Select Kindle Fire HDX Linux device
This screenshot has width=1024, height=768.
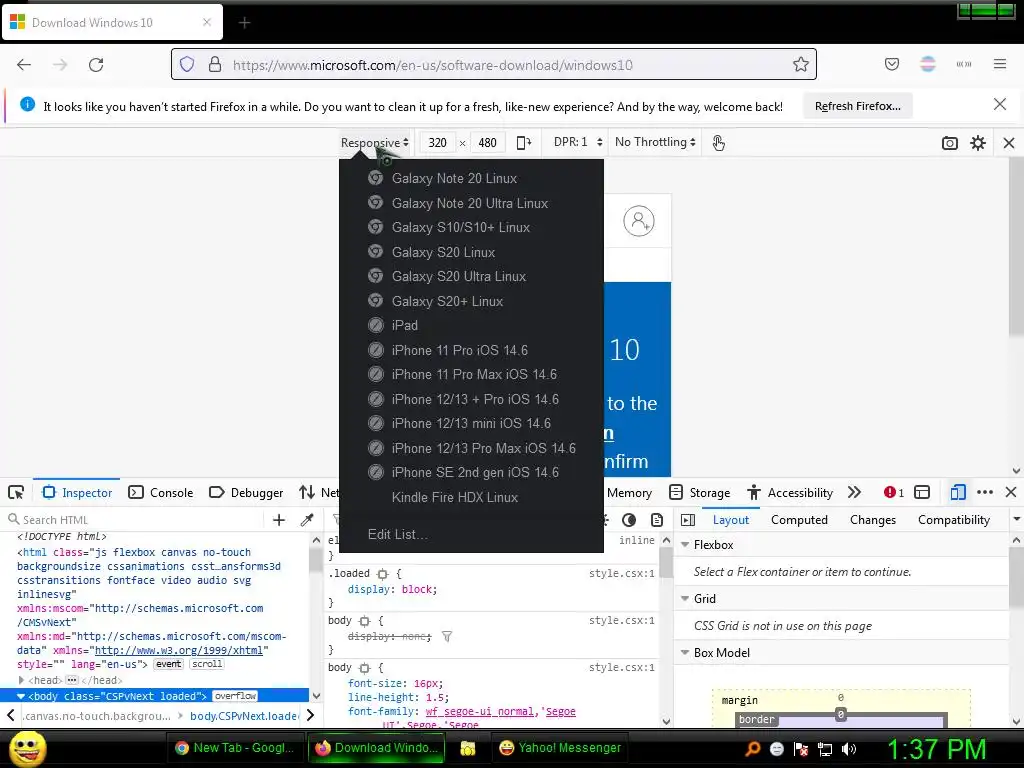tap(471, 497)
